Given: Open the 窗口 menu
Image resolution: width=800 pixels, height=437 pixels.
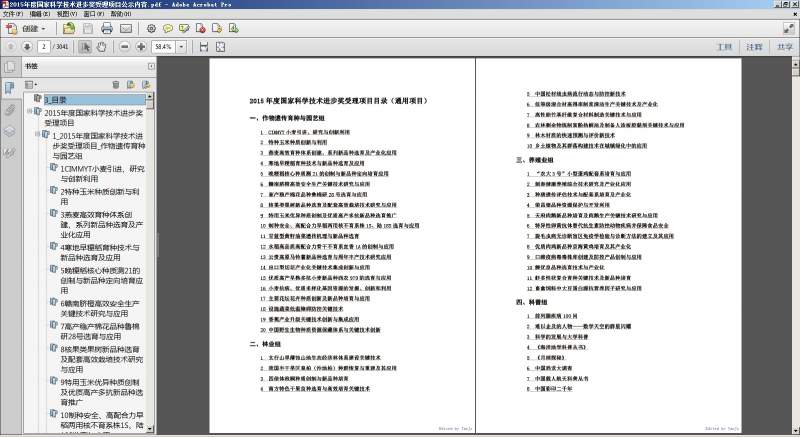Looking at the screenshot, I should [x=93, y=14].
